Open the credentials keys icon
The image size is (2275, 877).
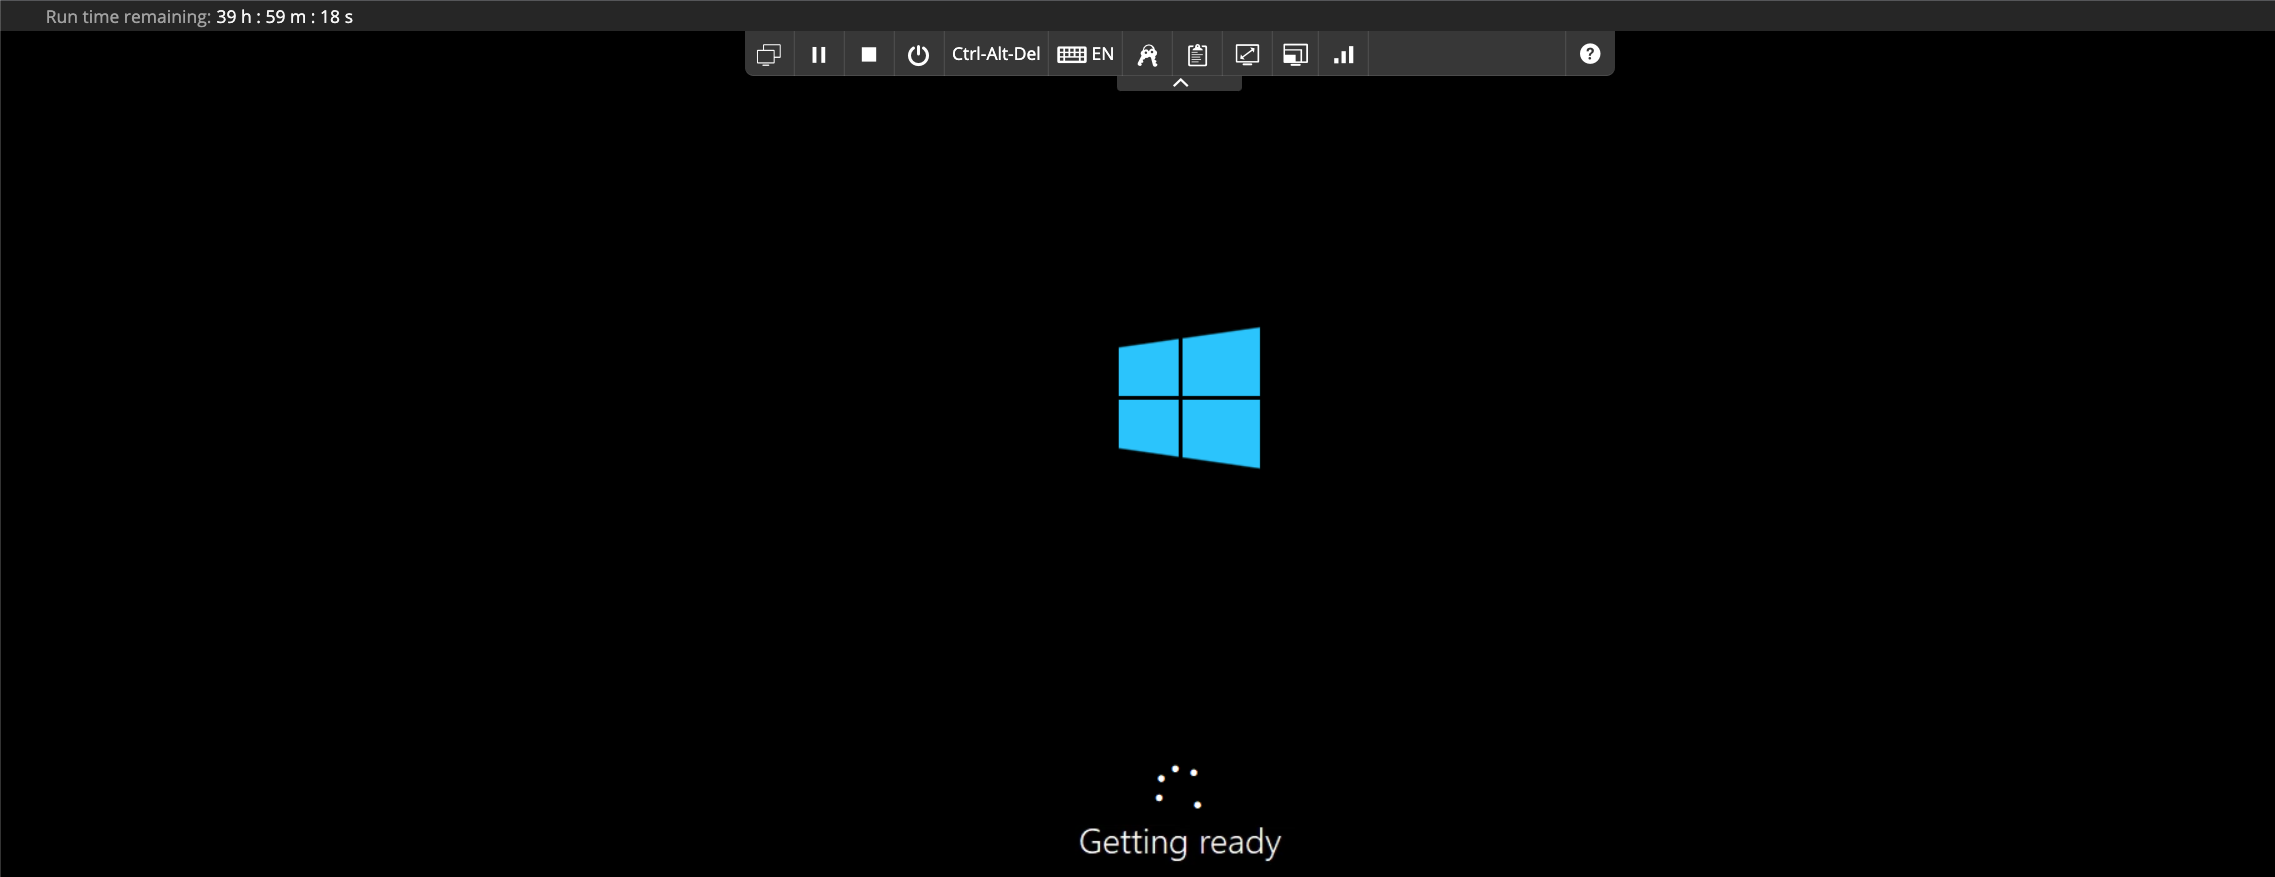1148,54
